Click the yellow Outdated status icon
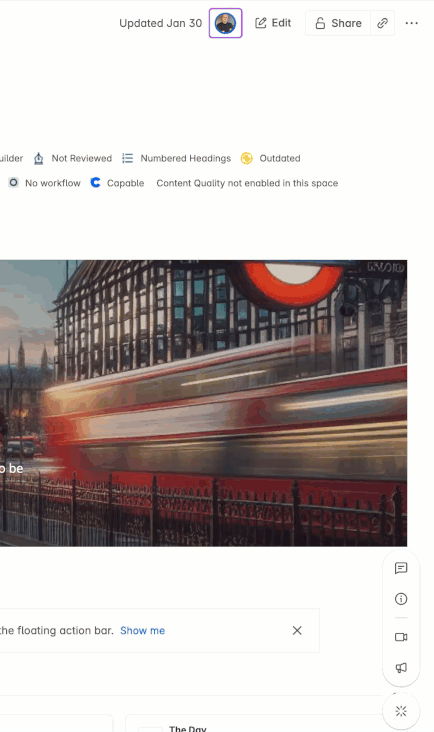 [x=247, y=158]
